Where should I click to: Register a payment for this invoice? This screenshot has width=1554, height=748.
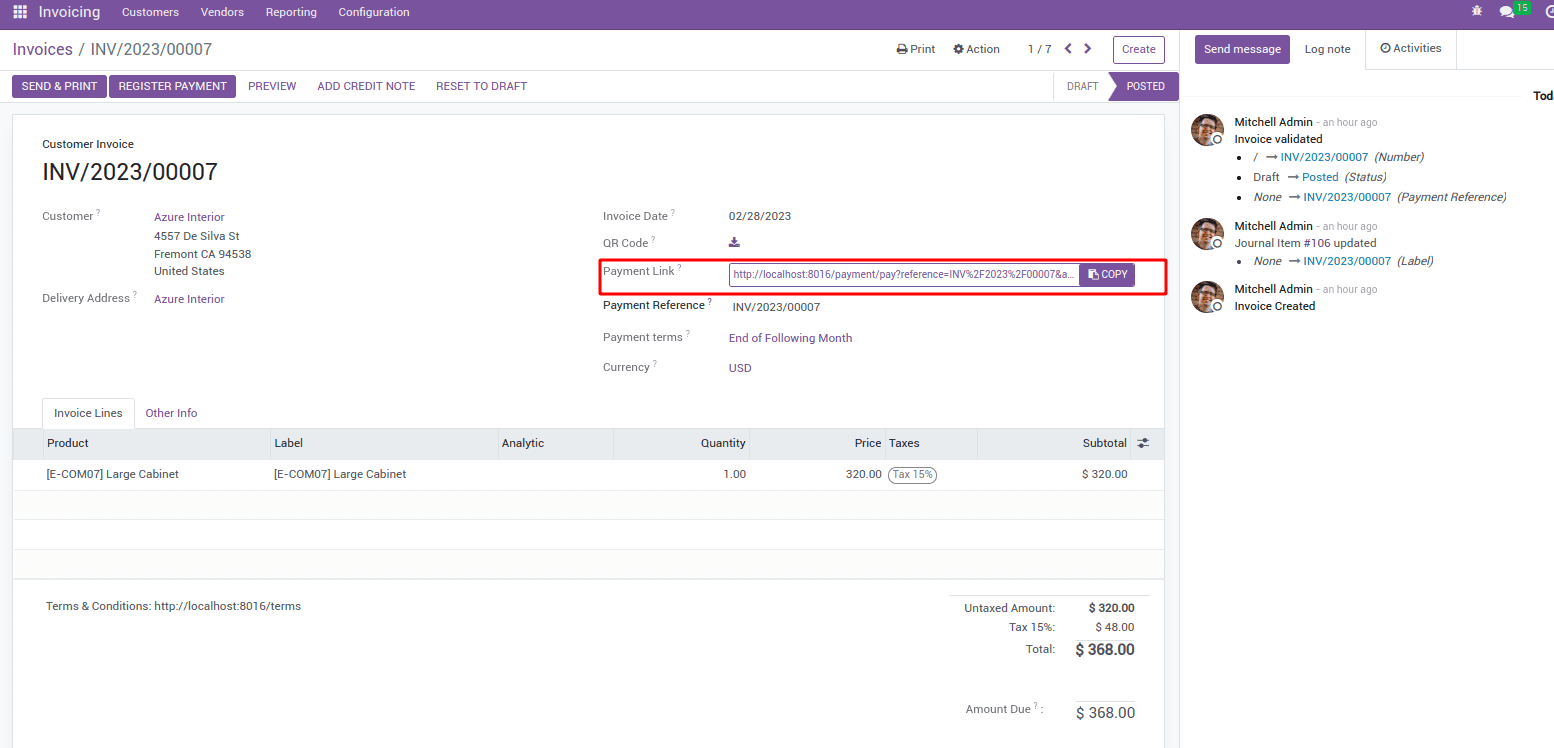tap(171, 86)
